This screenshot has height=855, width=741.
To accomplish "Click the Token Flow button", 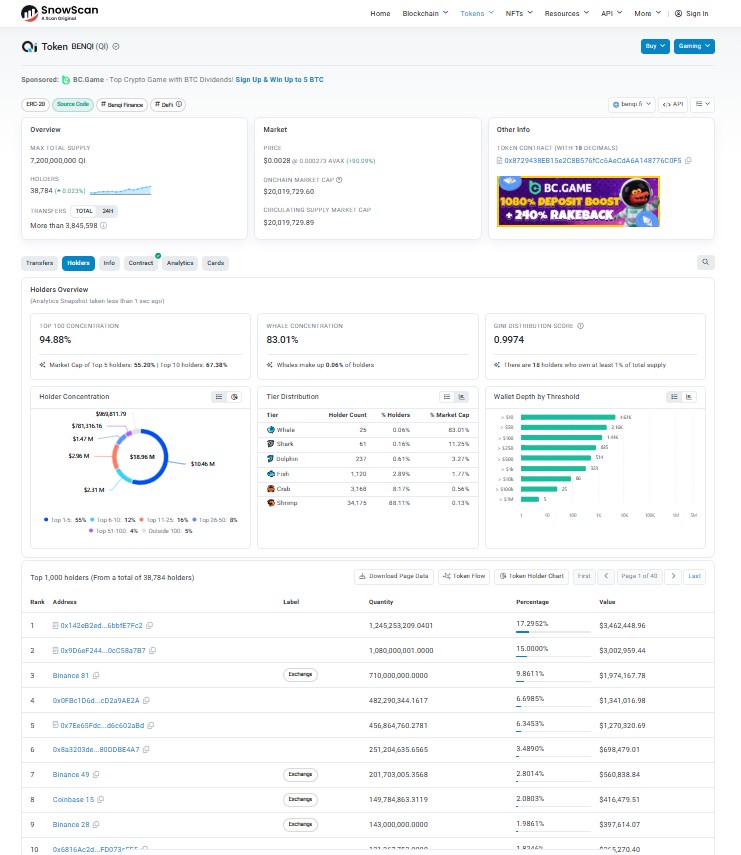I will pos(464,576).
